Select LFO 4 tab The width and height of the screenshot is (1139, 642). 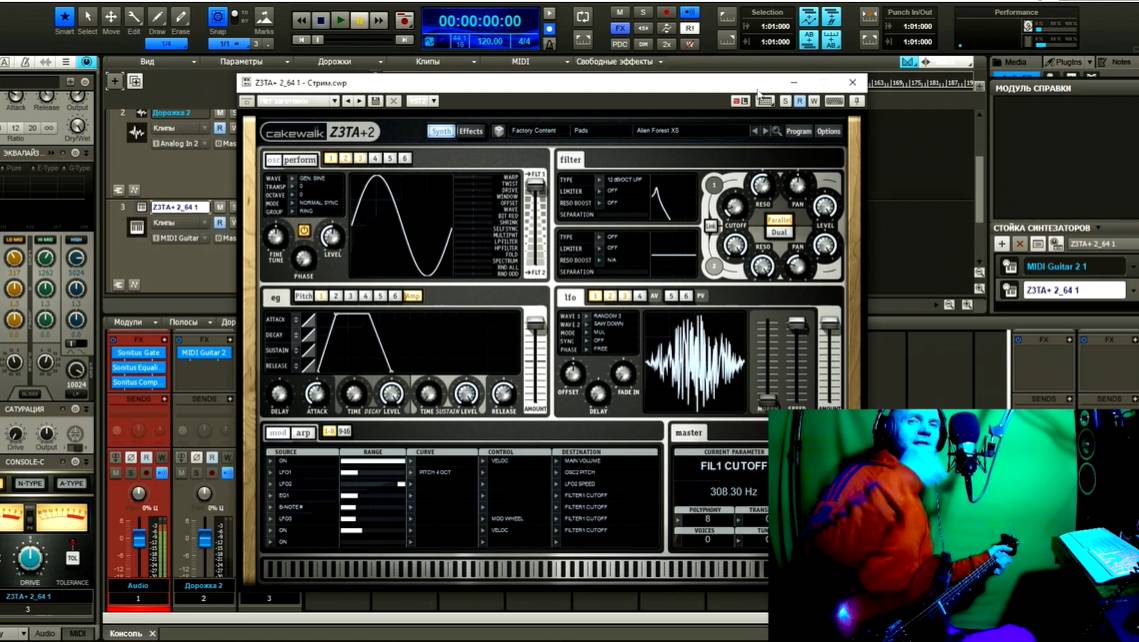[639, 296]
